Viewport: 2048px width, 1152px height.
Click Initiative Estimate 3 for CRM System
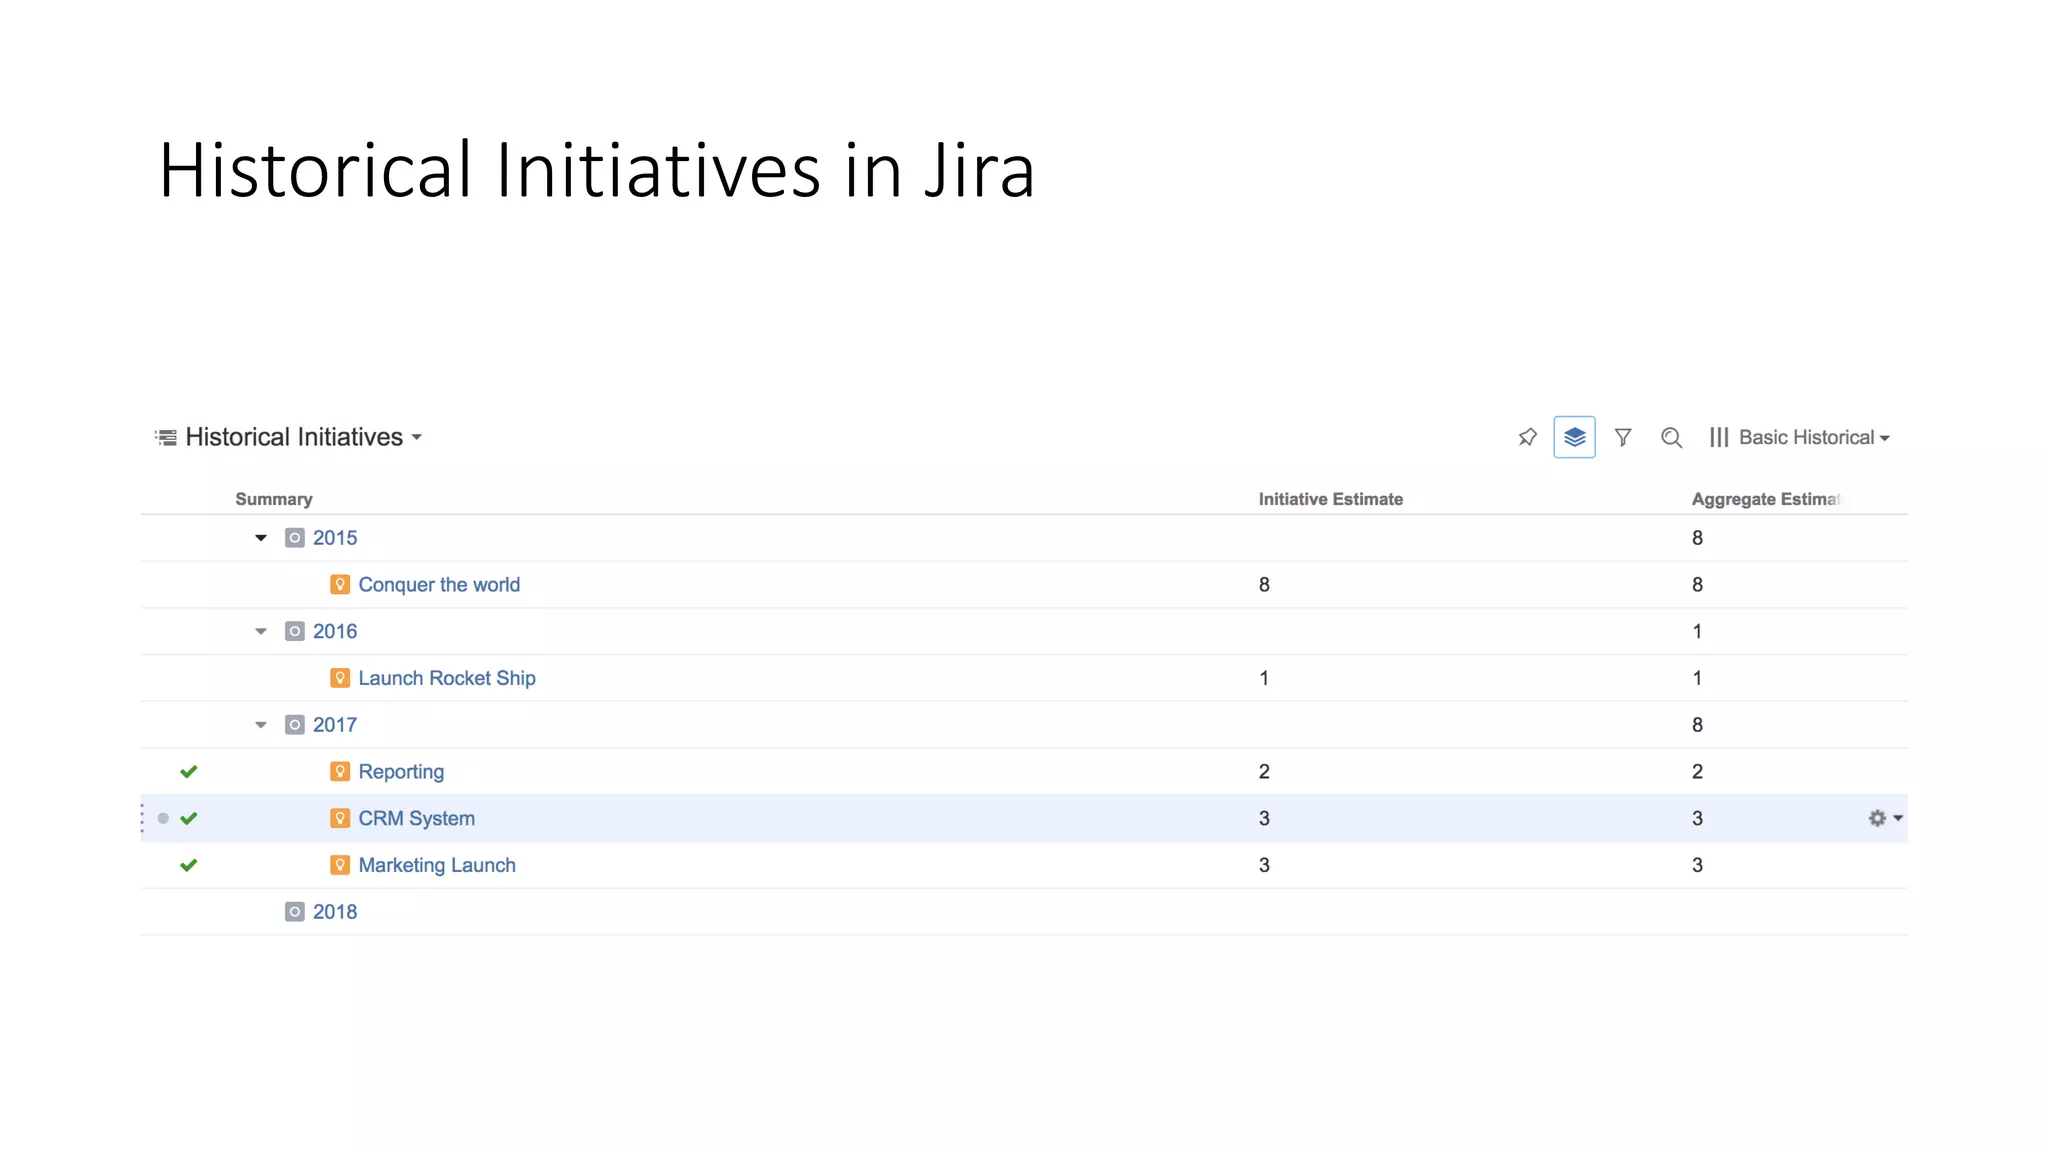coord(1264,818)
